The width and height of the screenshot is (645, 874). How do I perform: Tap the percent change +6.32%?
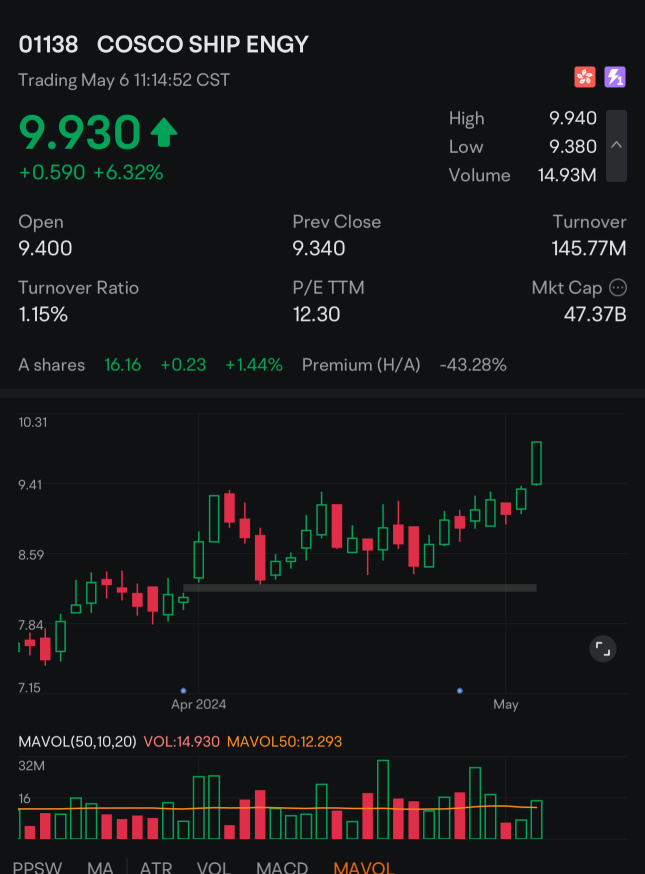128,172
